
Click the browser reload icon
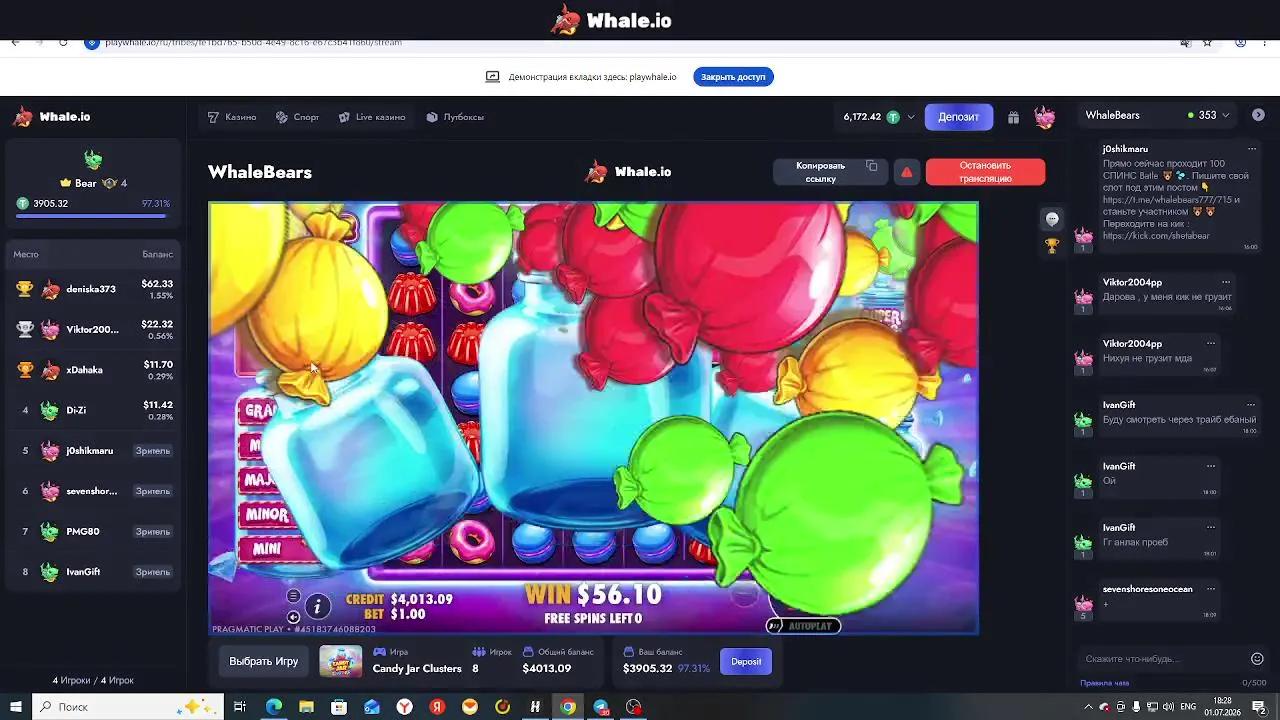(63, 43)
